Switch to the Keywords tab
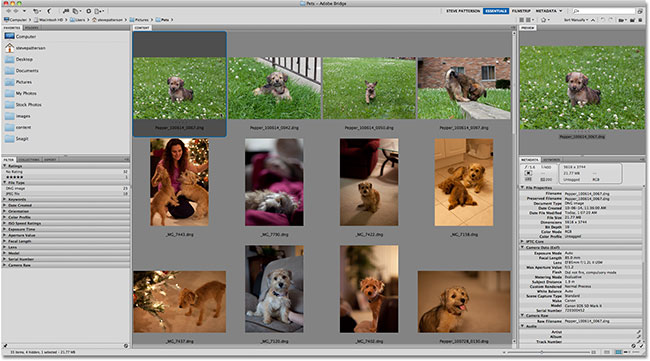 pos(551,160)
